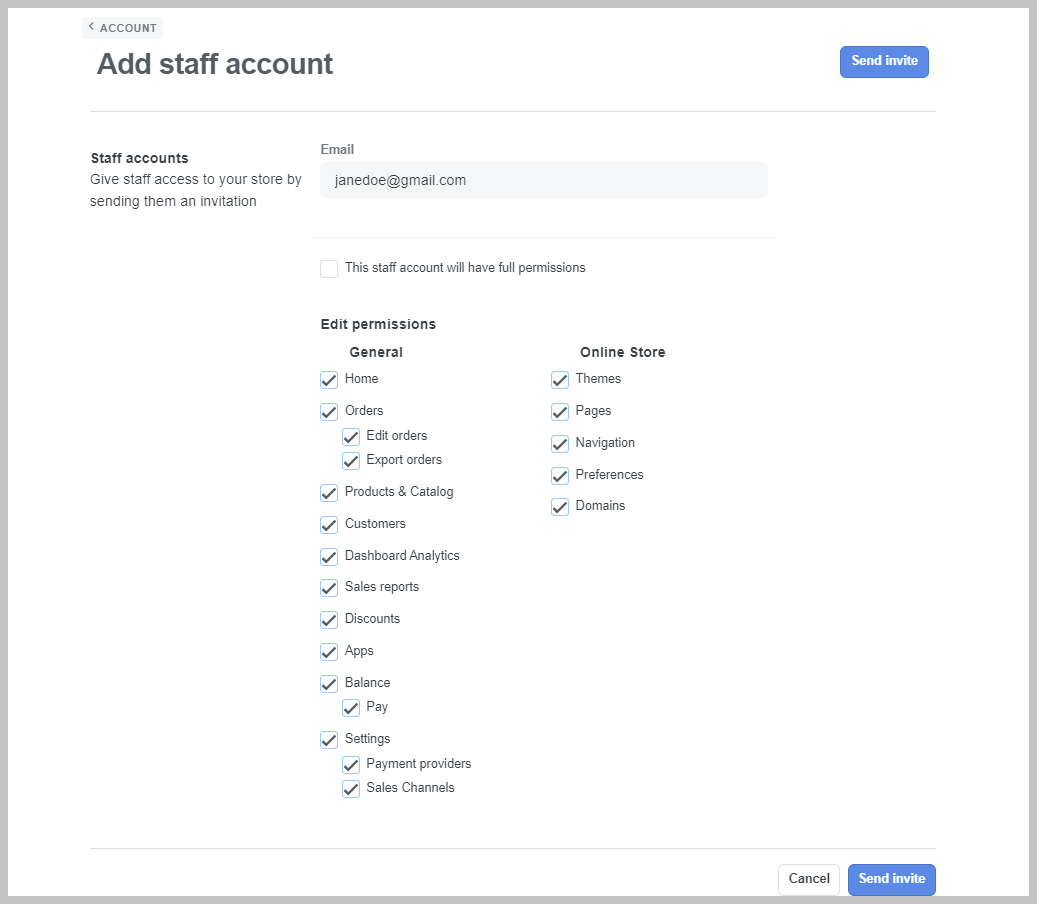Toggle the Pages checkbox

(x=560, y=411)
